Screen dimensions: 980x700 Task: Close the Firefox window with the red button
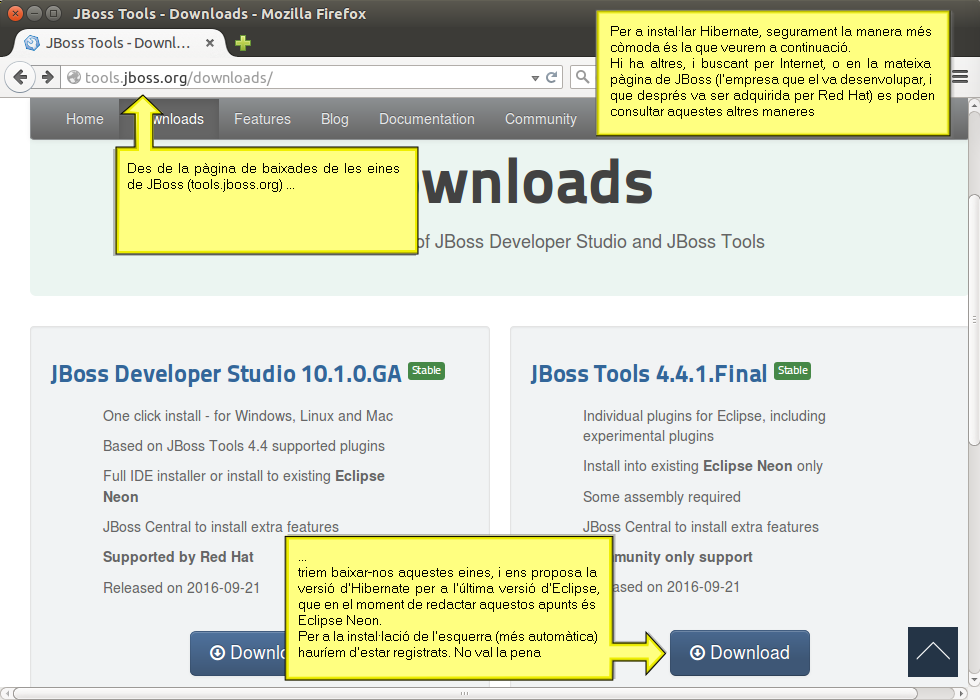pos(15,13)
